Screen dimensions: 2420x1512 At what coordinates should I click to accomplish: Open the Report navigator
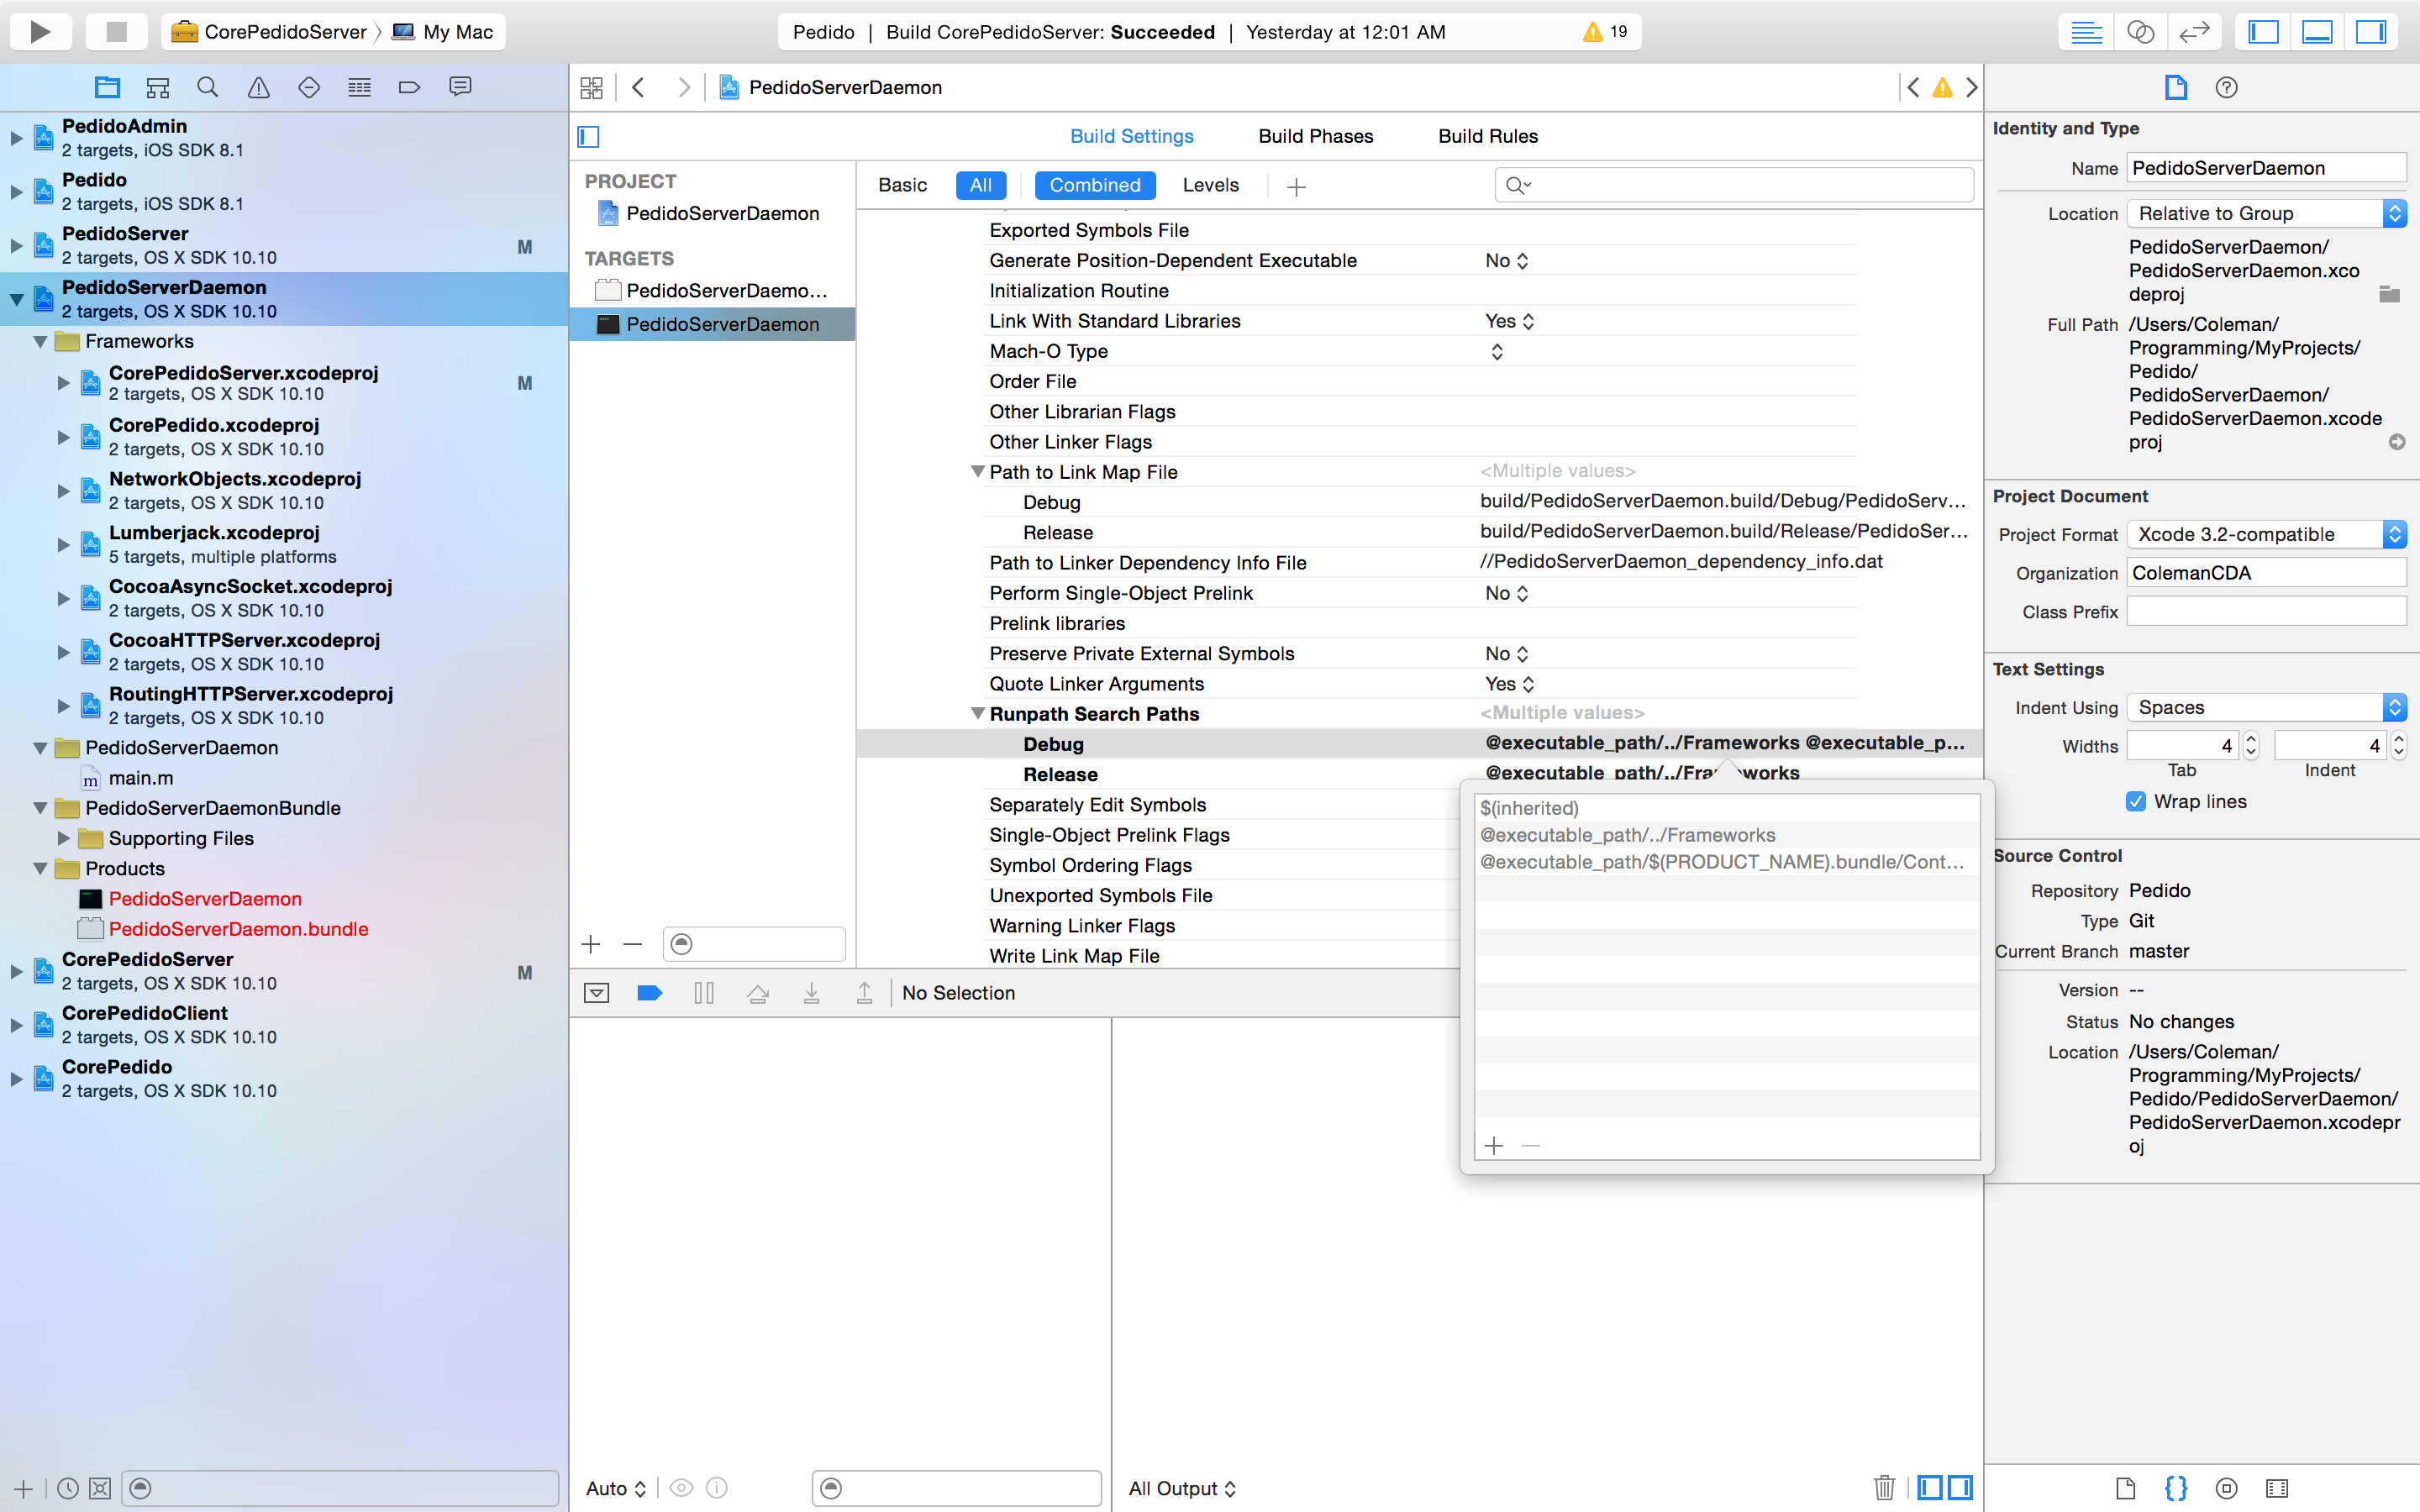(x=460, y=88)
